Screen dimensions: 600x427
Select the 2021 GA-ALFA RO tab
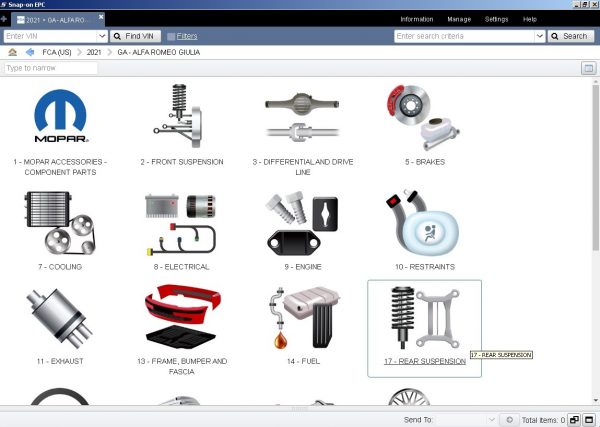[x=57, y=20]
